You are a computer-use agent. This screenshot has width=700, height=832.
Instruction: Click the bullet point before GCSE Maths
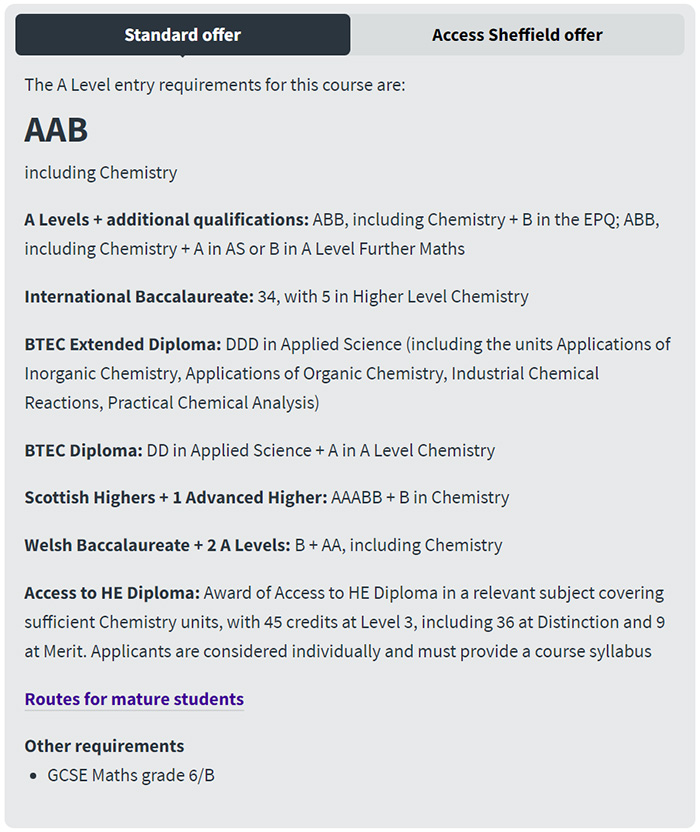coord(35,776)
